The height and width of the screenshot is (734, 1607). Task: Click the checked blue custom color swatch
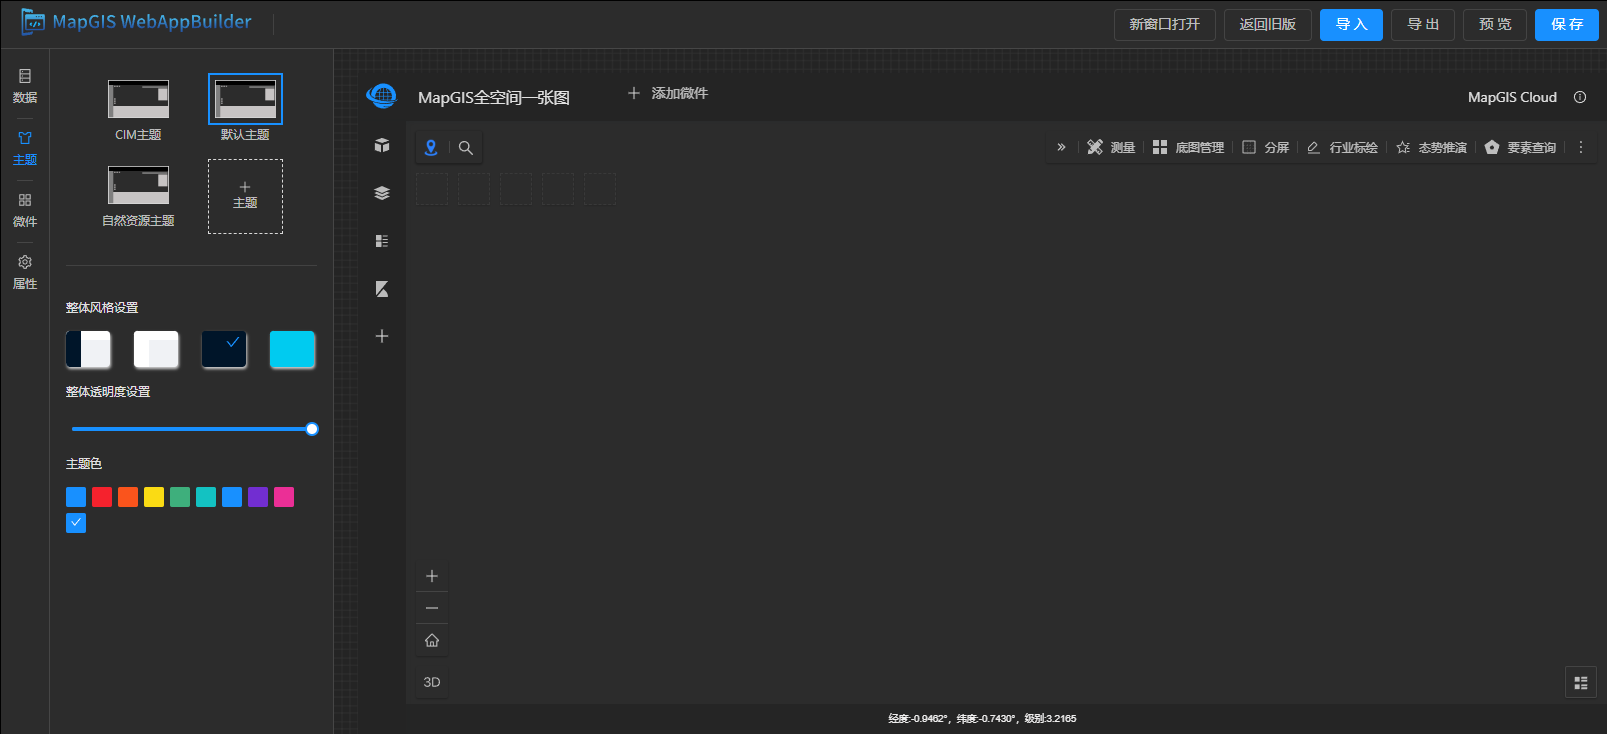(x=76, y=523)
